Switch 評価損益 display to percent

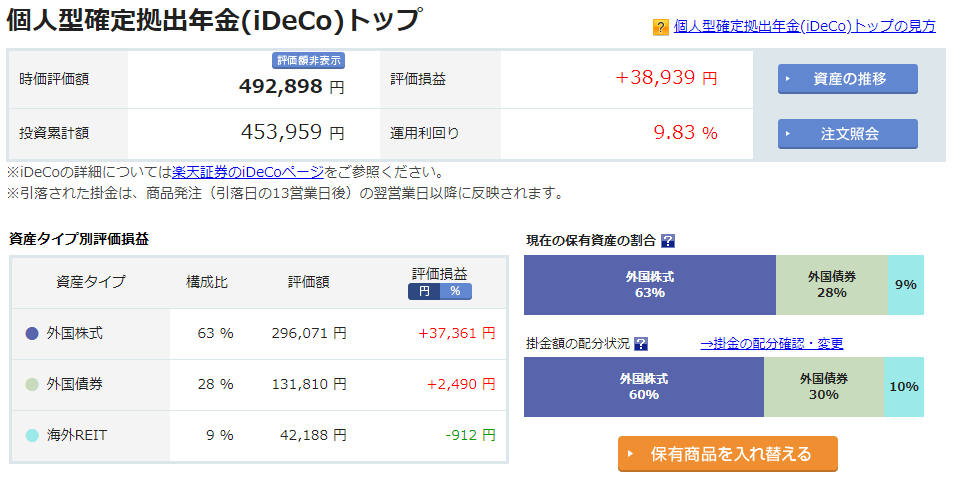point(455,292)
